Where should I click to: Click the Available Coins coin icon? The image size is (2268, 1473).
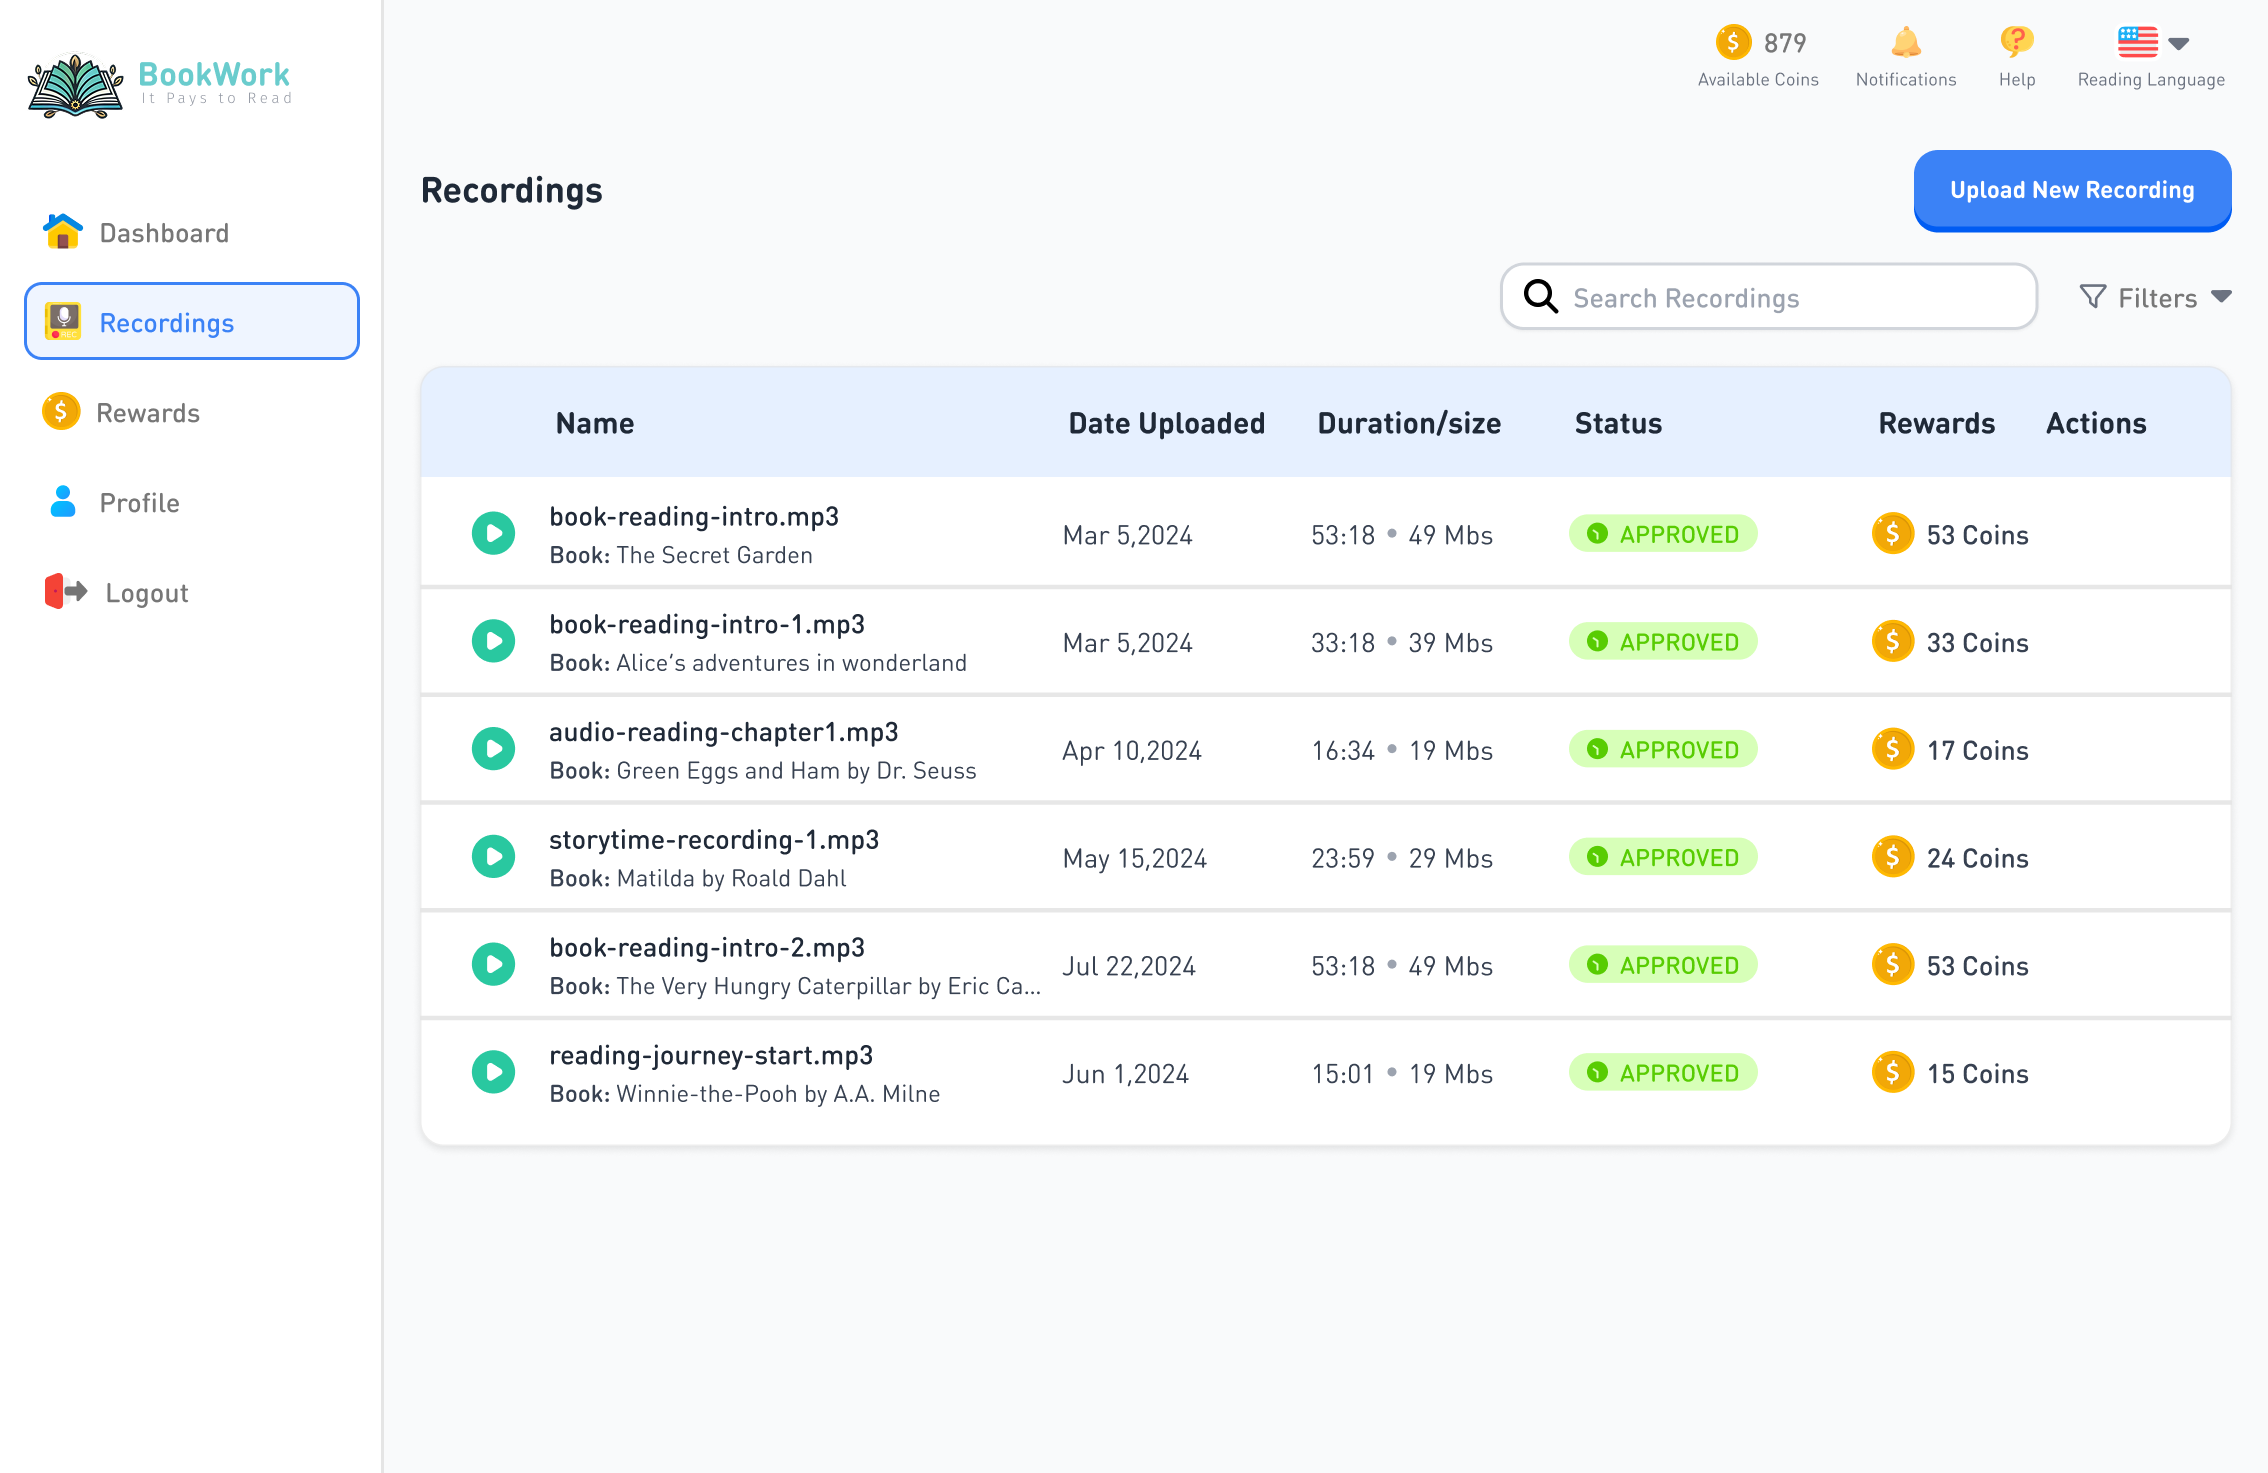tap(1733, 43)
